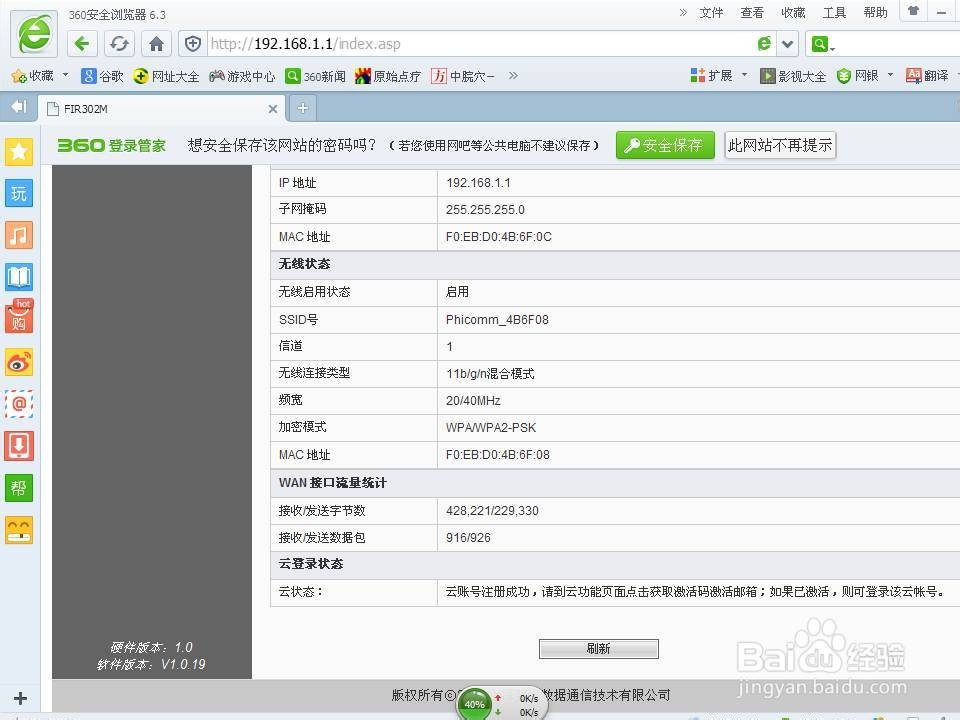Click the subnet mask value 255.255.255.0
The width and height of the screenshot is (960, 720).
coord(485,210)
